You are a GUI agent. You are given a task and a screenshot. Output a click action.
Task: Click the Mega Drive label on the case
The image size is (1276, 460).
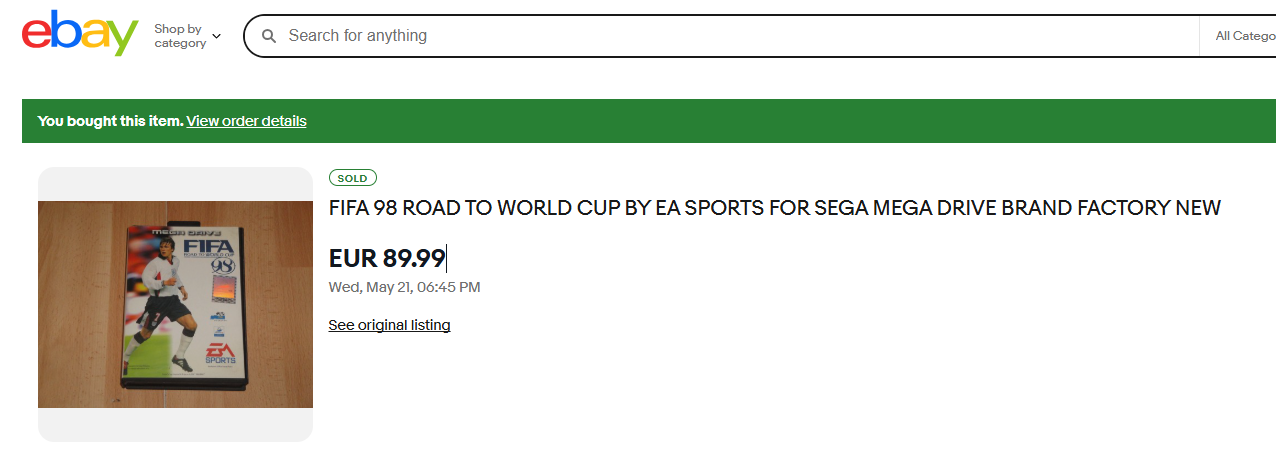coord(185,231)
